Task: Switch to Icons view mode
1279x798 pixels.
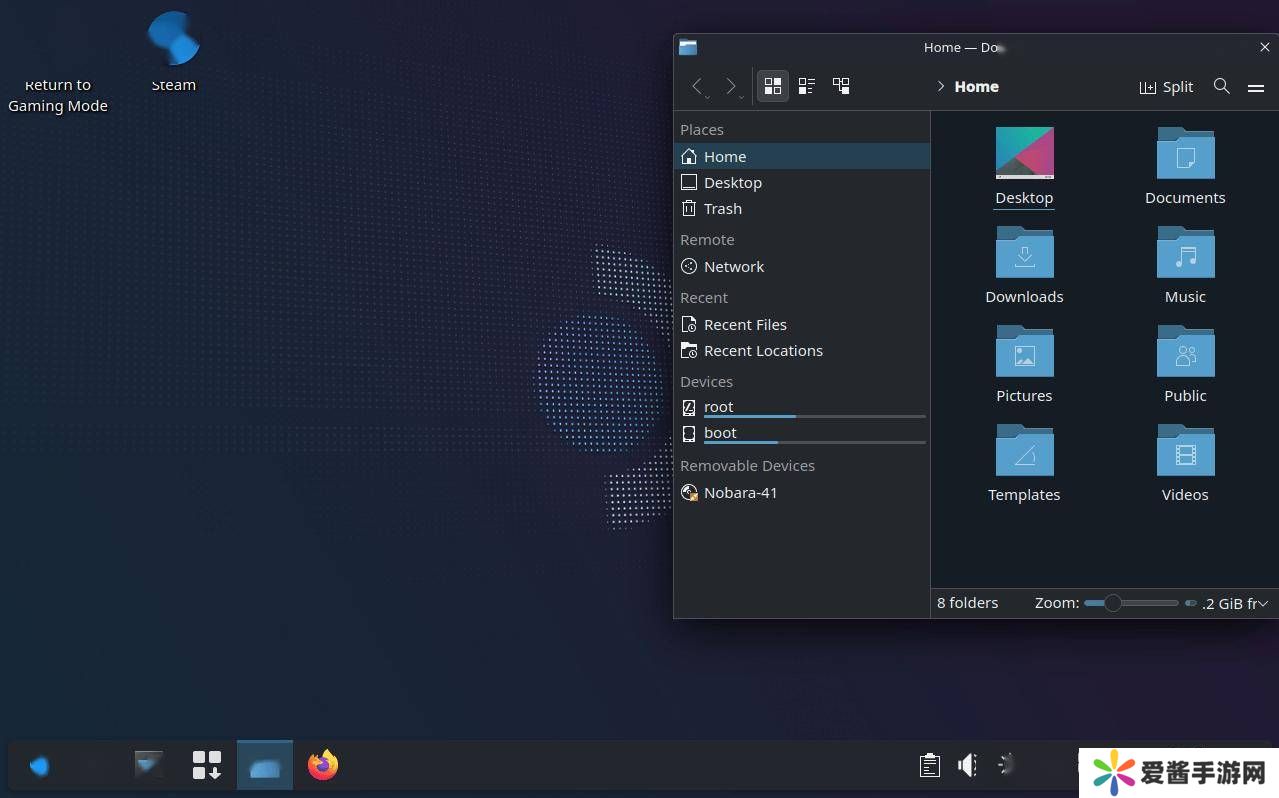Action: 772,86
